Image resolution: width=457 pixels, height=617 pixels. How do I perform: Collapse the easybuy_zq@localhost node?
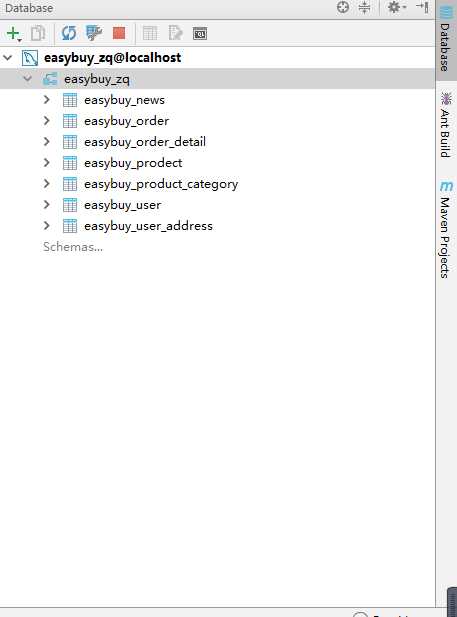coord(8,58)
